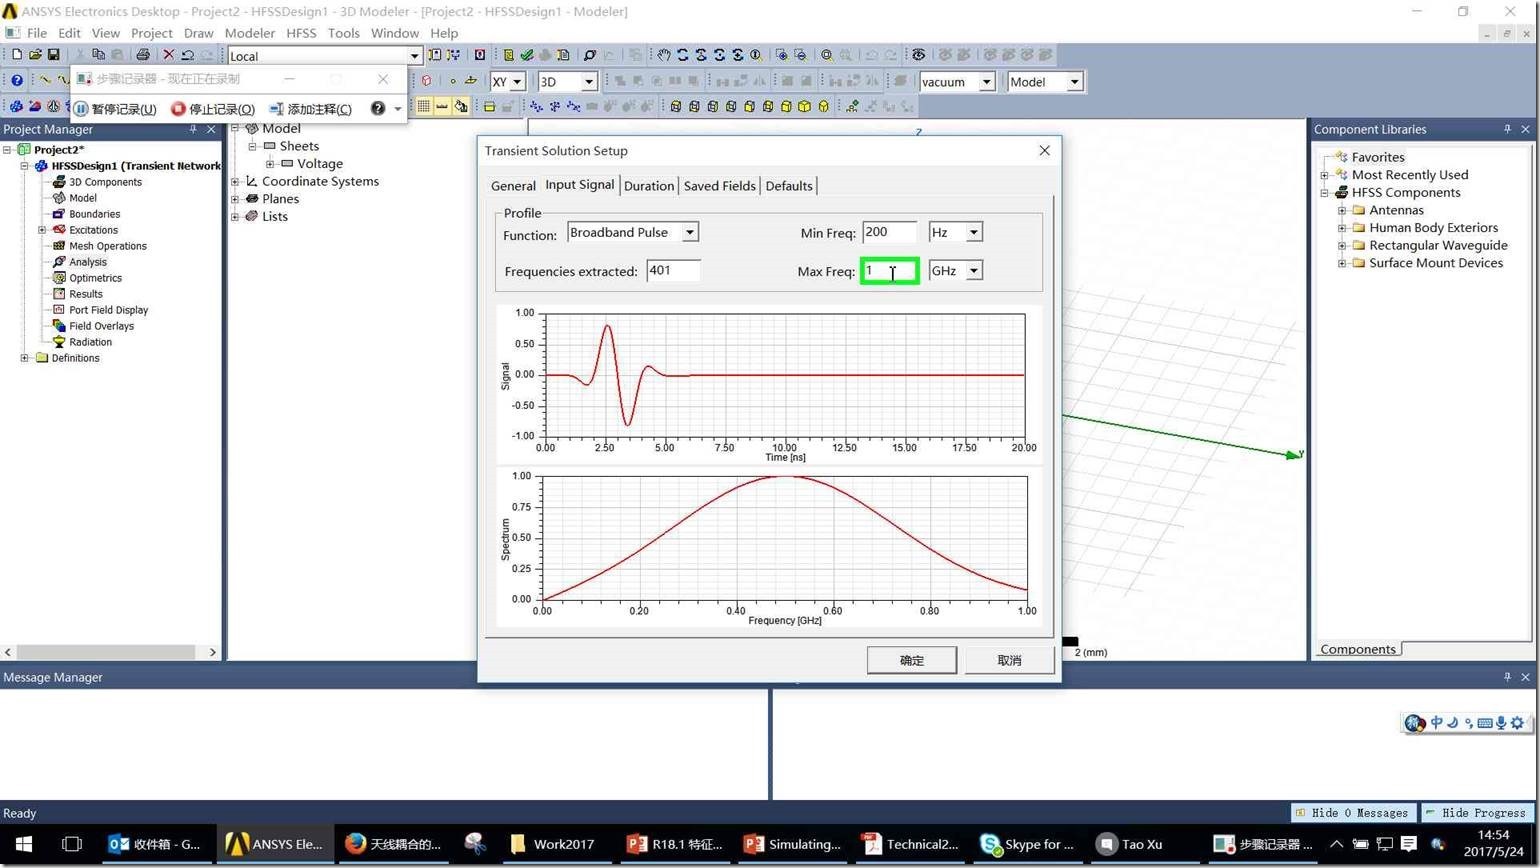The height and width of the screenshot is (868, 1540).
Task: Switch to the Duration tab
Action: (648, 186)
